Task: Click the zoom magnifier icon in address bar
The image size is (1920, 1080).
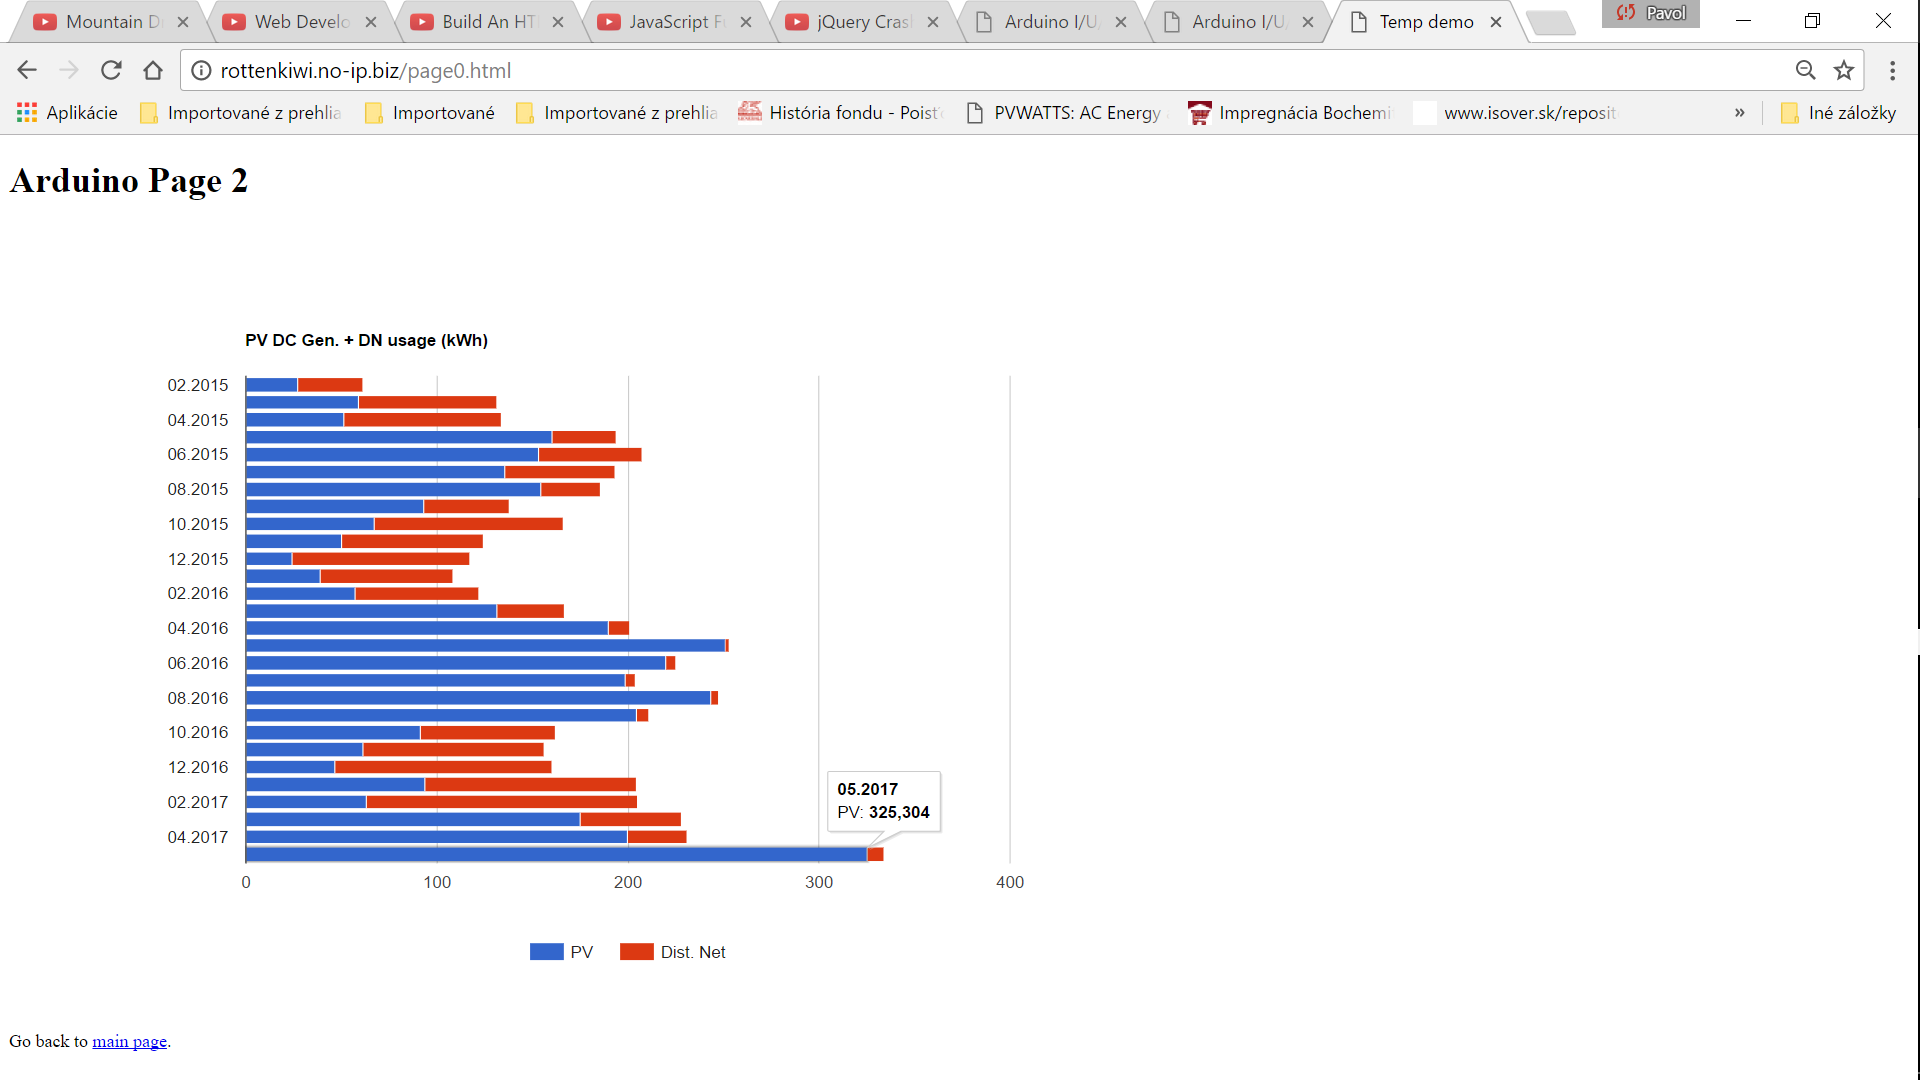Action: (1805, 70)
